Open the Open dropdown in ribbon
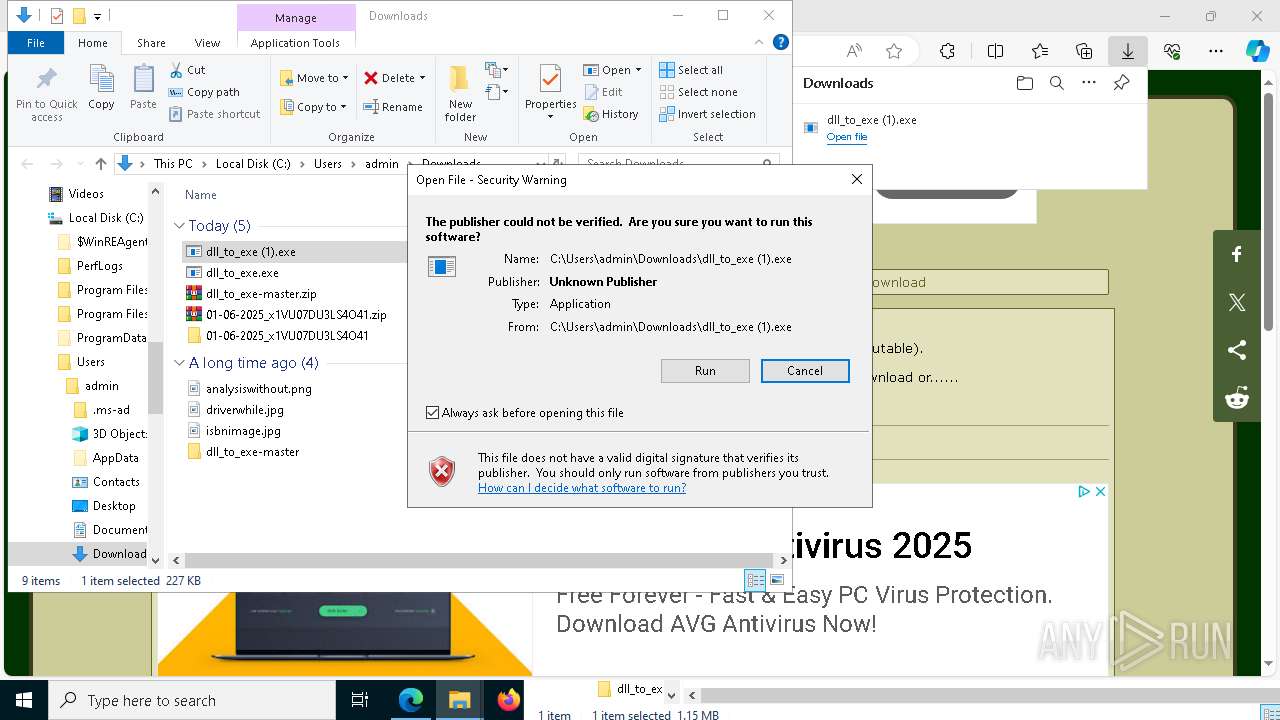Screen dimensions: 1280x720 click(x=612, y=70)
